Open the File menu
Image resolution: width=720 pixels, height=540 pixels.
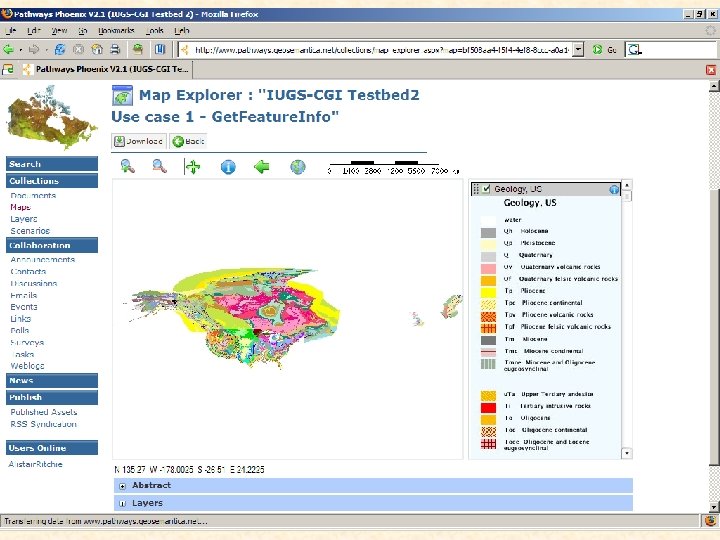click(10, 31)
